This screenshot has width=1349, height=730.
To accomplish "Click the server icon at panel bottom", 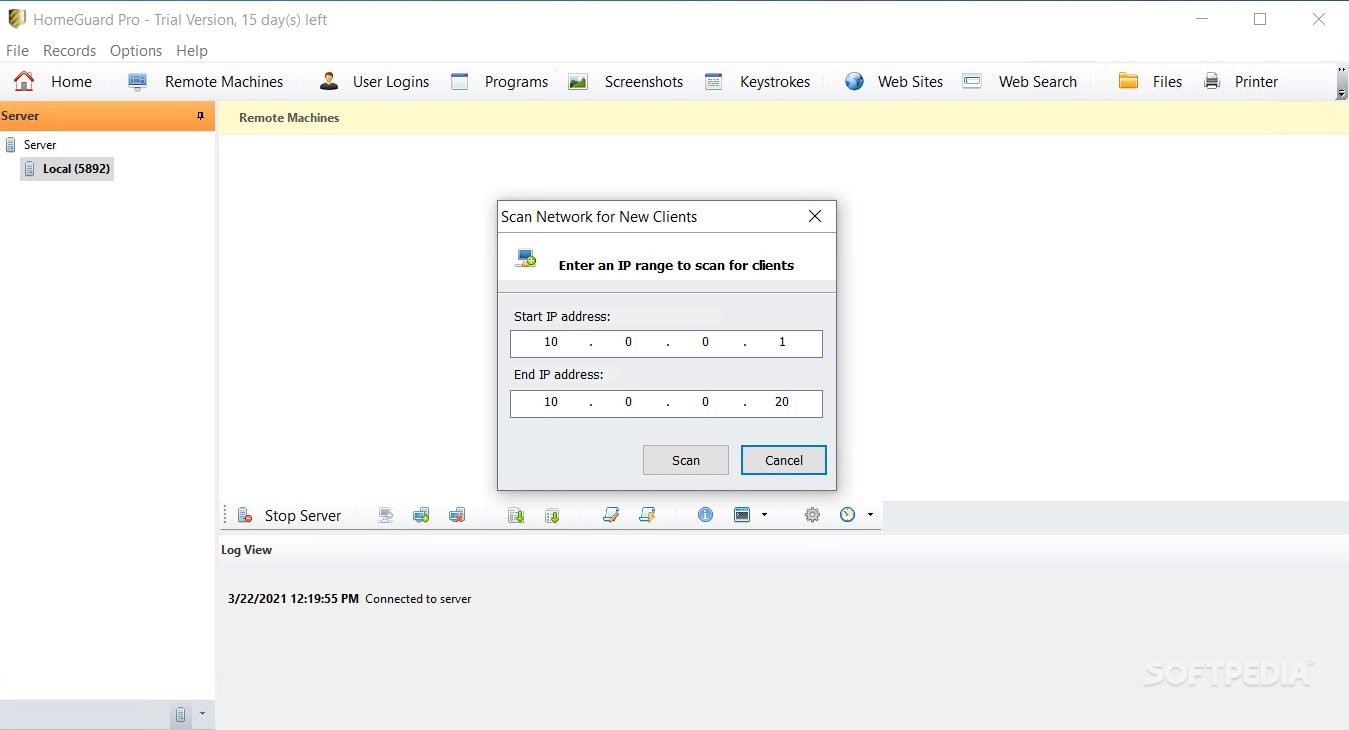I will (181, 714).
